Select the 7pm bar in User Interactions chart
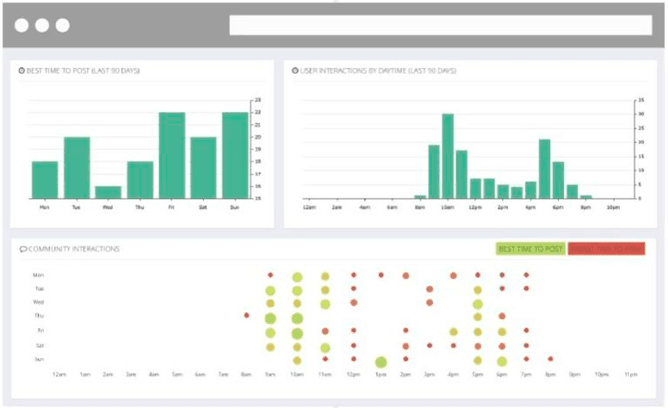Image resolution: width=668 pixels, height=408 pixels. point(572,192)
